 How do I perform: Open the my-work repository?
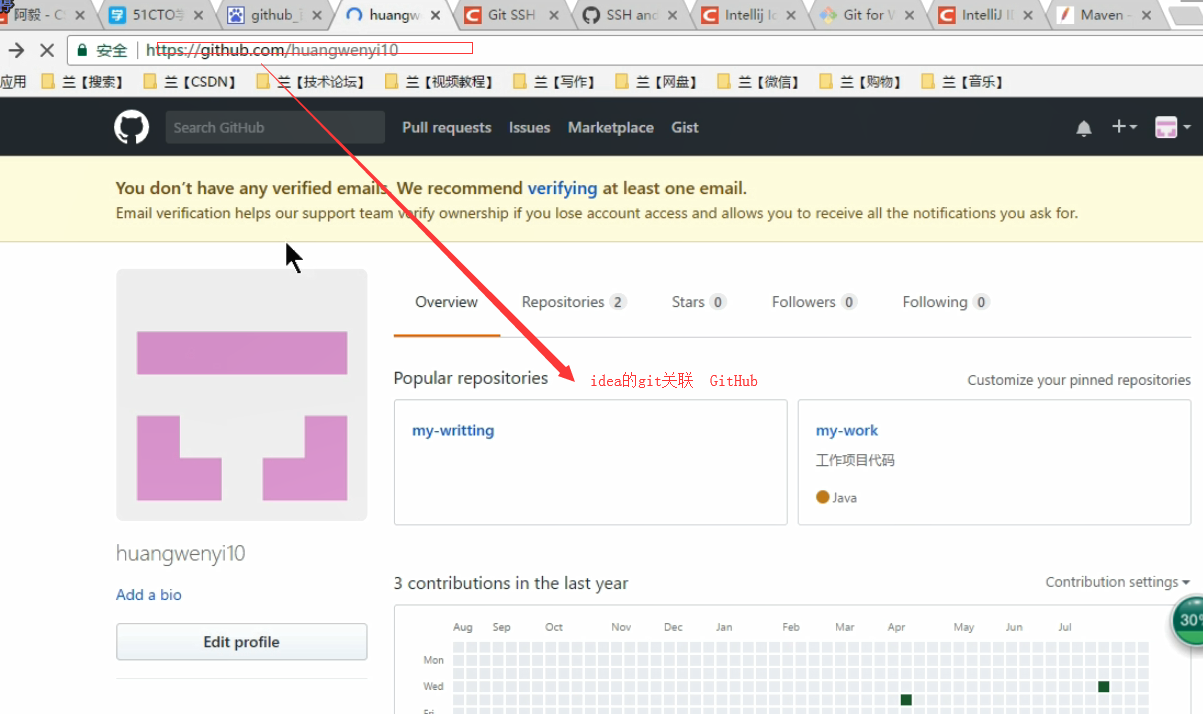point(847,431)
